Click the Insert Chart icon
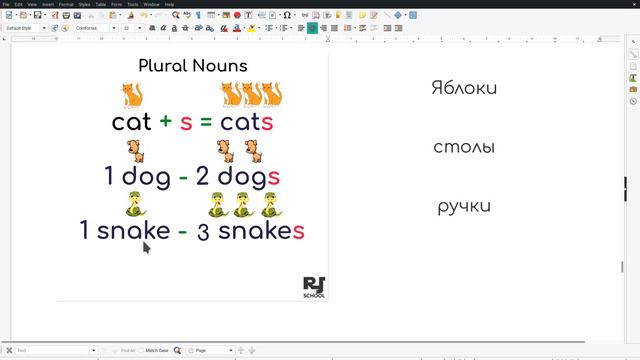 pos(237,15)
